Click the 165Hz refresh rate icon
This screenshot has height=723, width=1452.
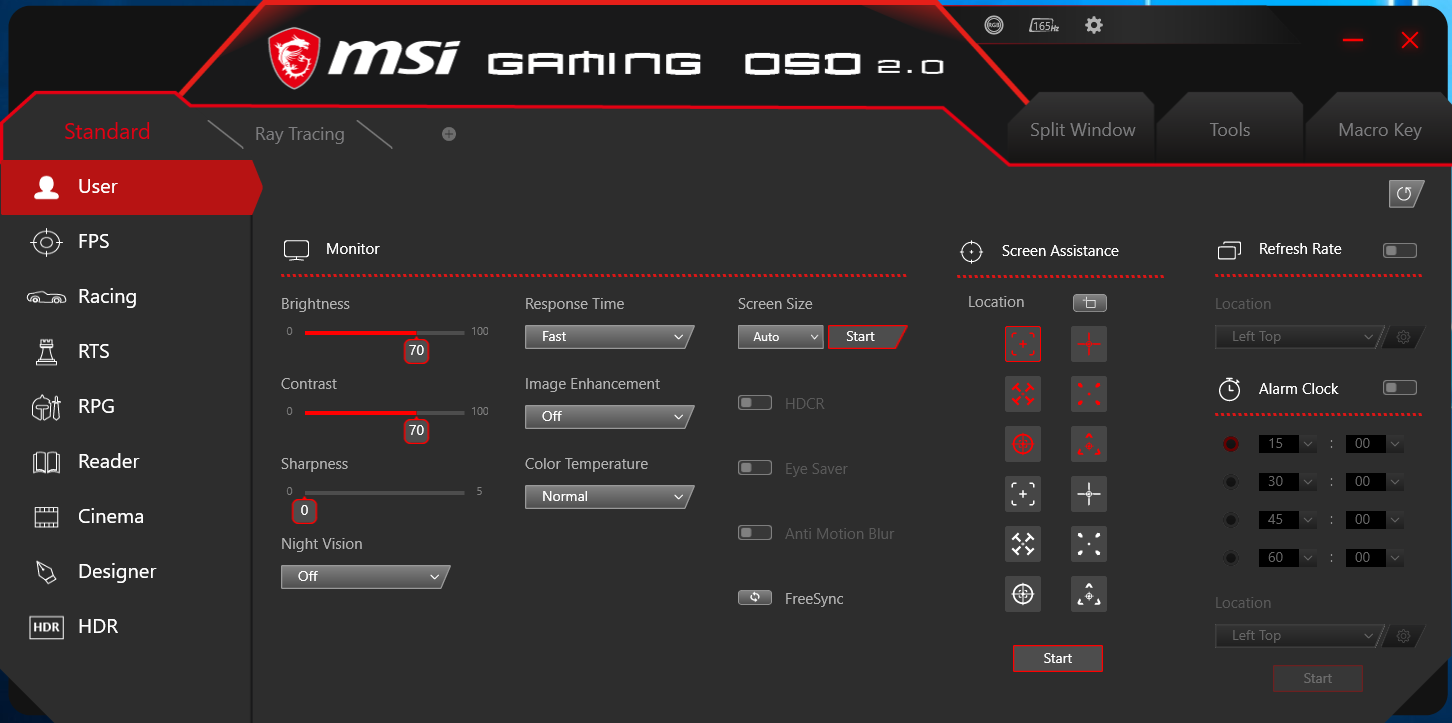pos(1044,25)
